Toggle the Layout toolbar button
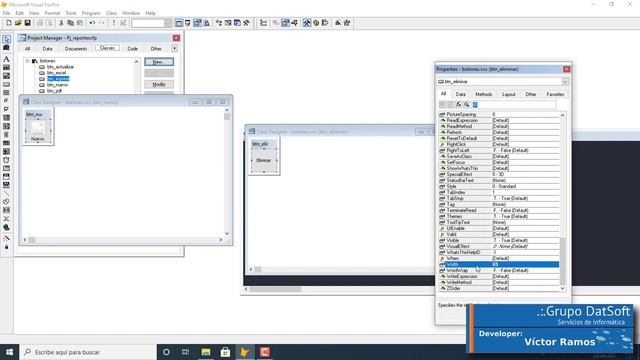The height and width of the screenshot is (360, 640). click(x=325, y=23)
